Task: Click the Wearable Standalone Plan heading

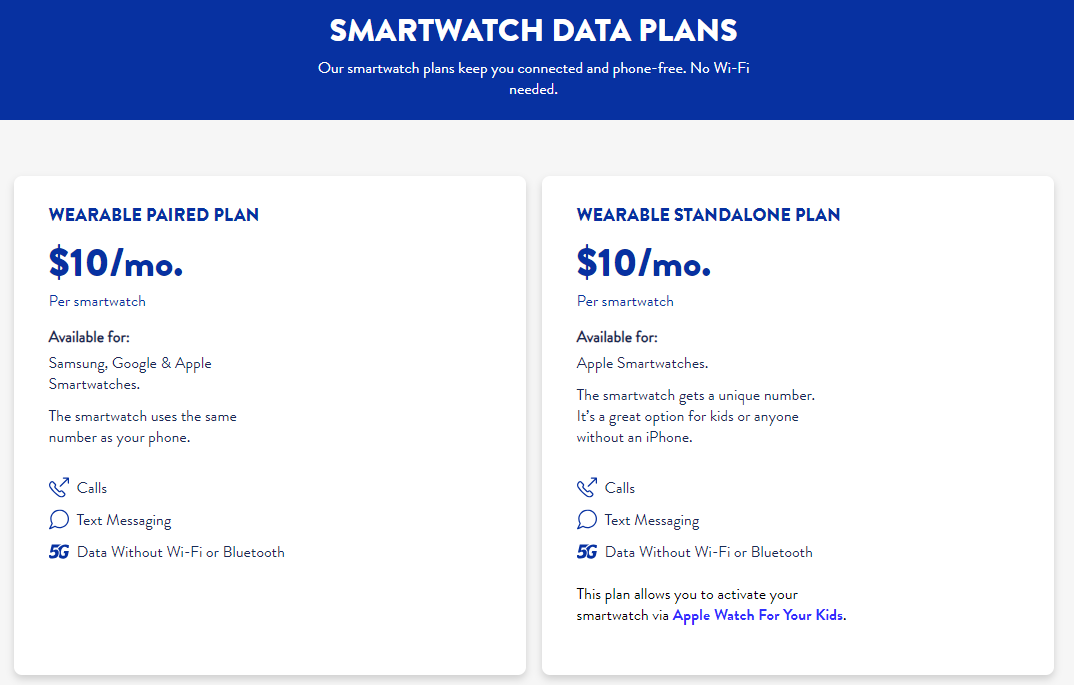Action: point(708,214)
